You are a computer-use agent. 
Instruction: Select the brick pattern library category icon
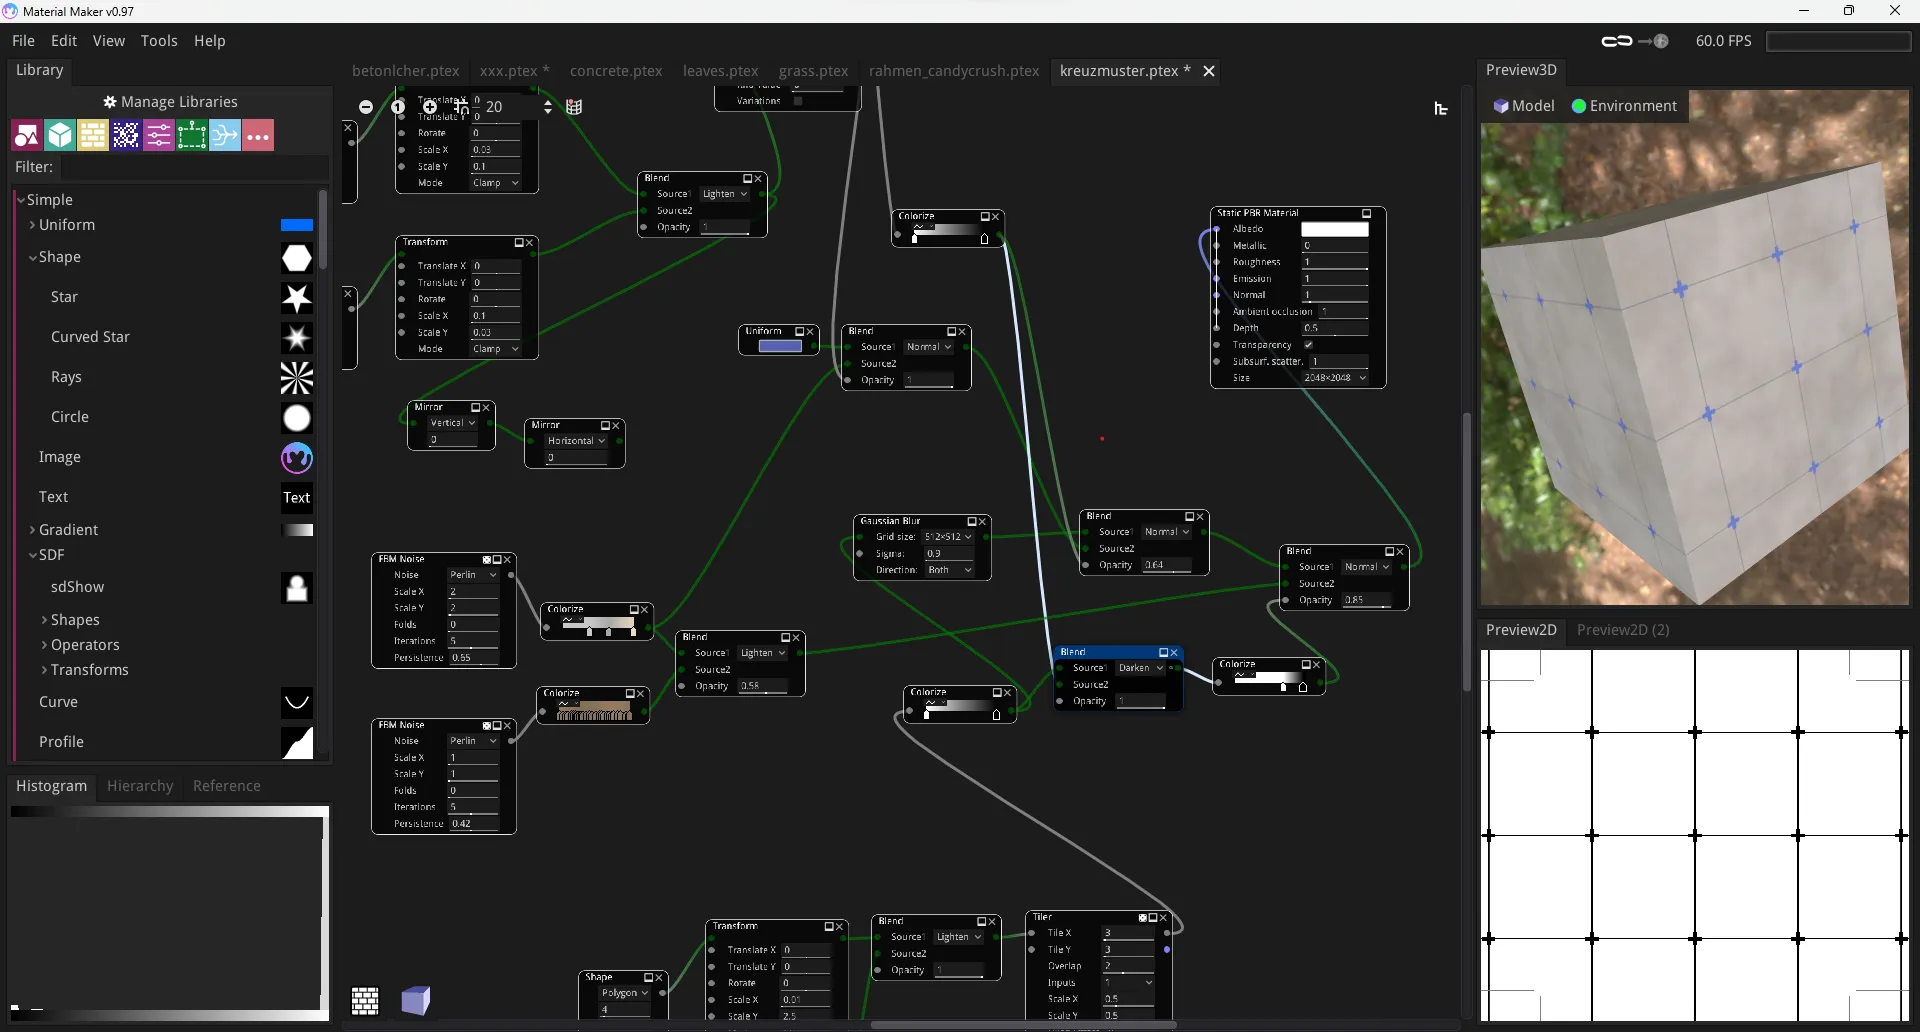pyautogui.click(x=93, y=136)
